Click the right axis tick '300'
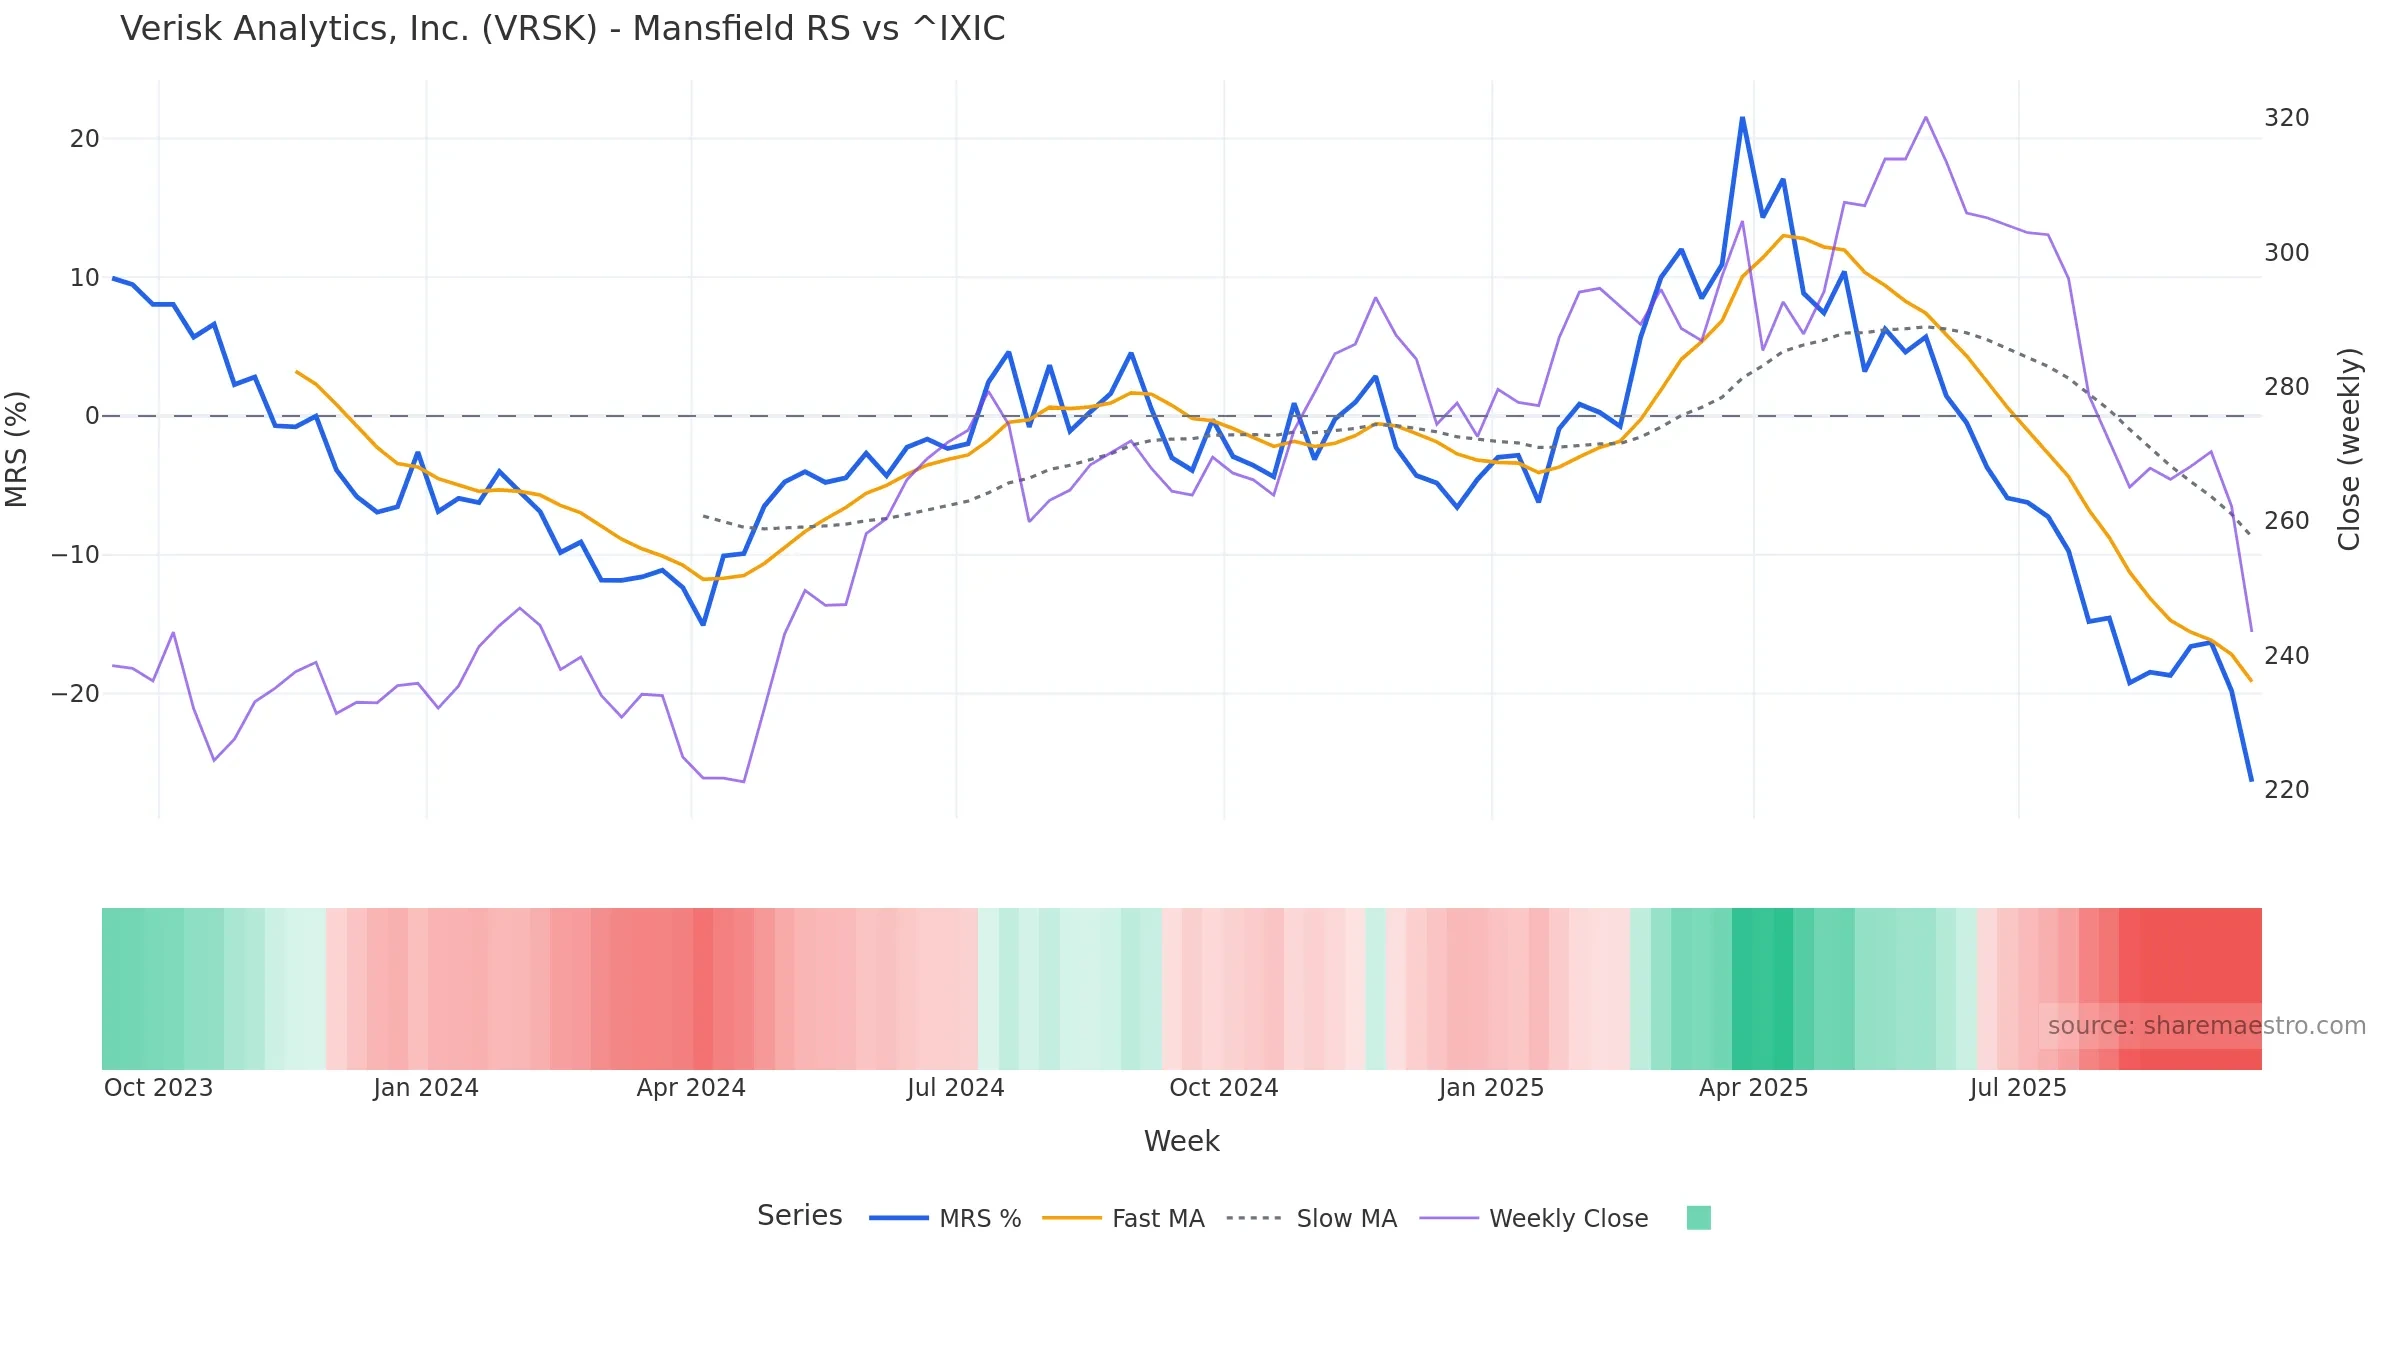This screenshot has width=2400, height=1350. [x=2287, y=253]
